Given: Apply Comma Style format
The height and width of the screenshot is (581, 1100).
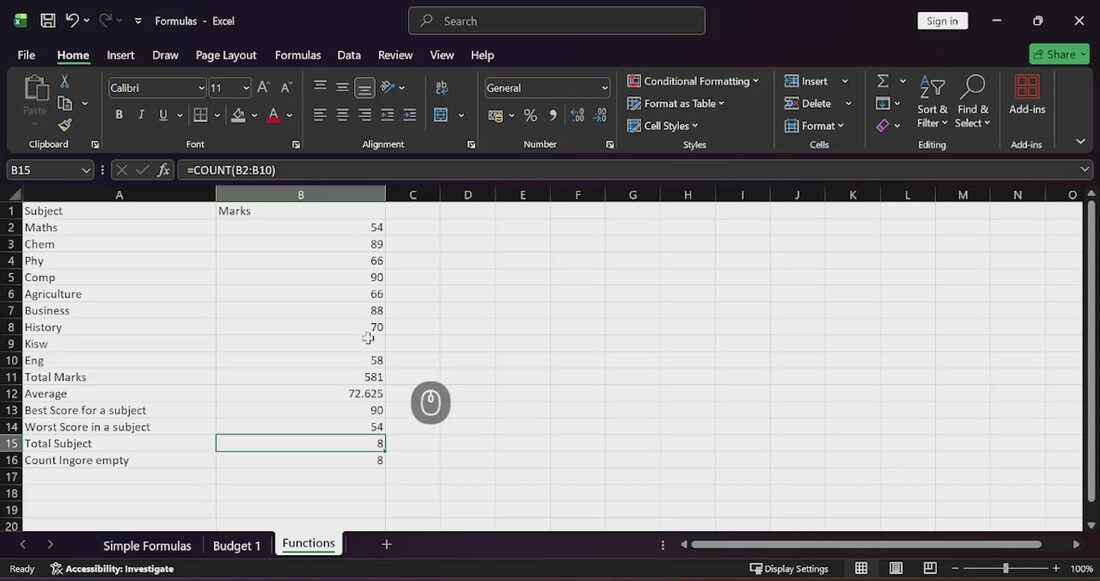Looking at the screenshot, I should 553,115.
